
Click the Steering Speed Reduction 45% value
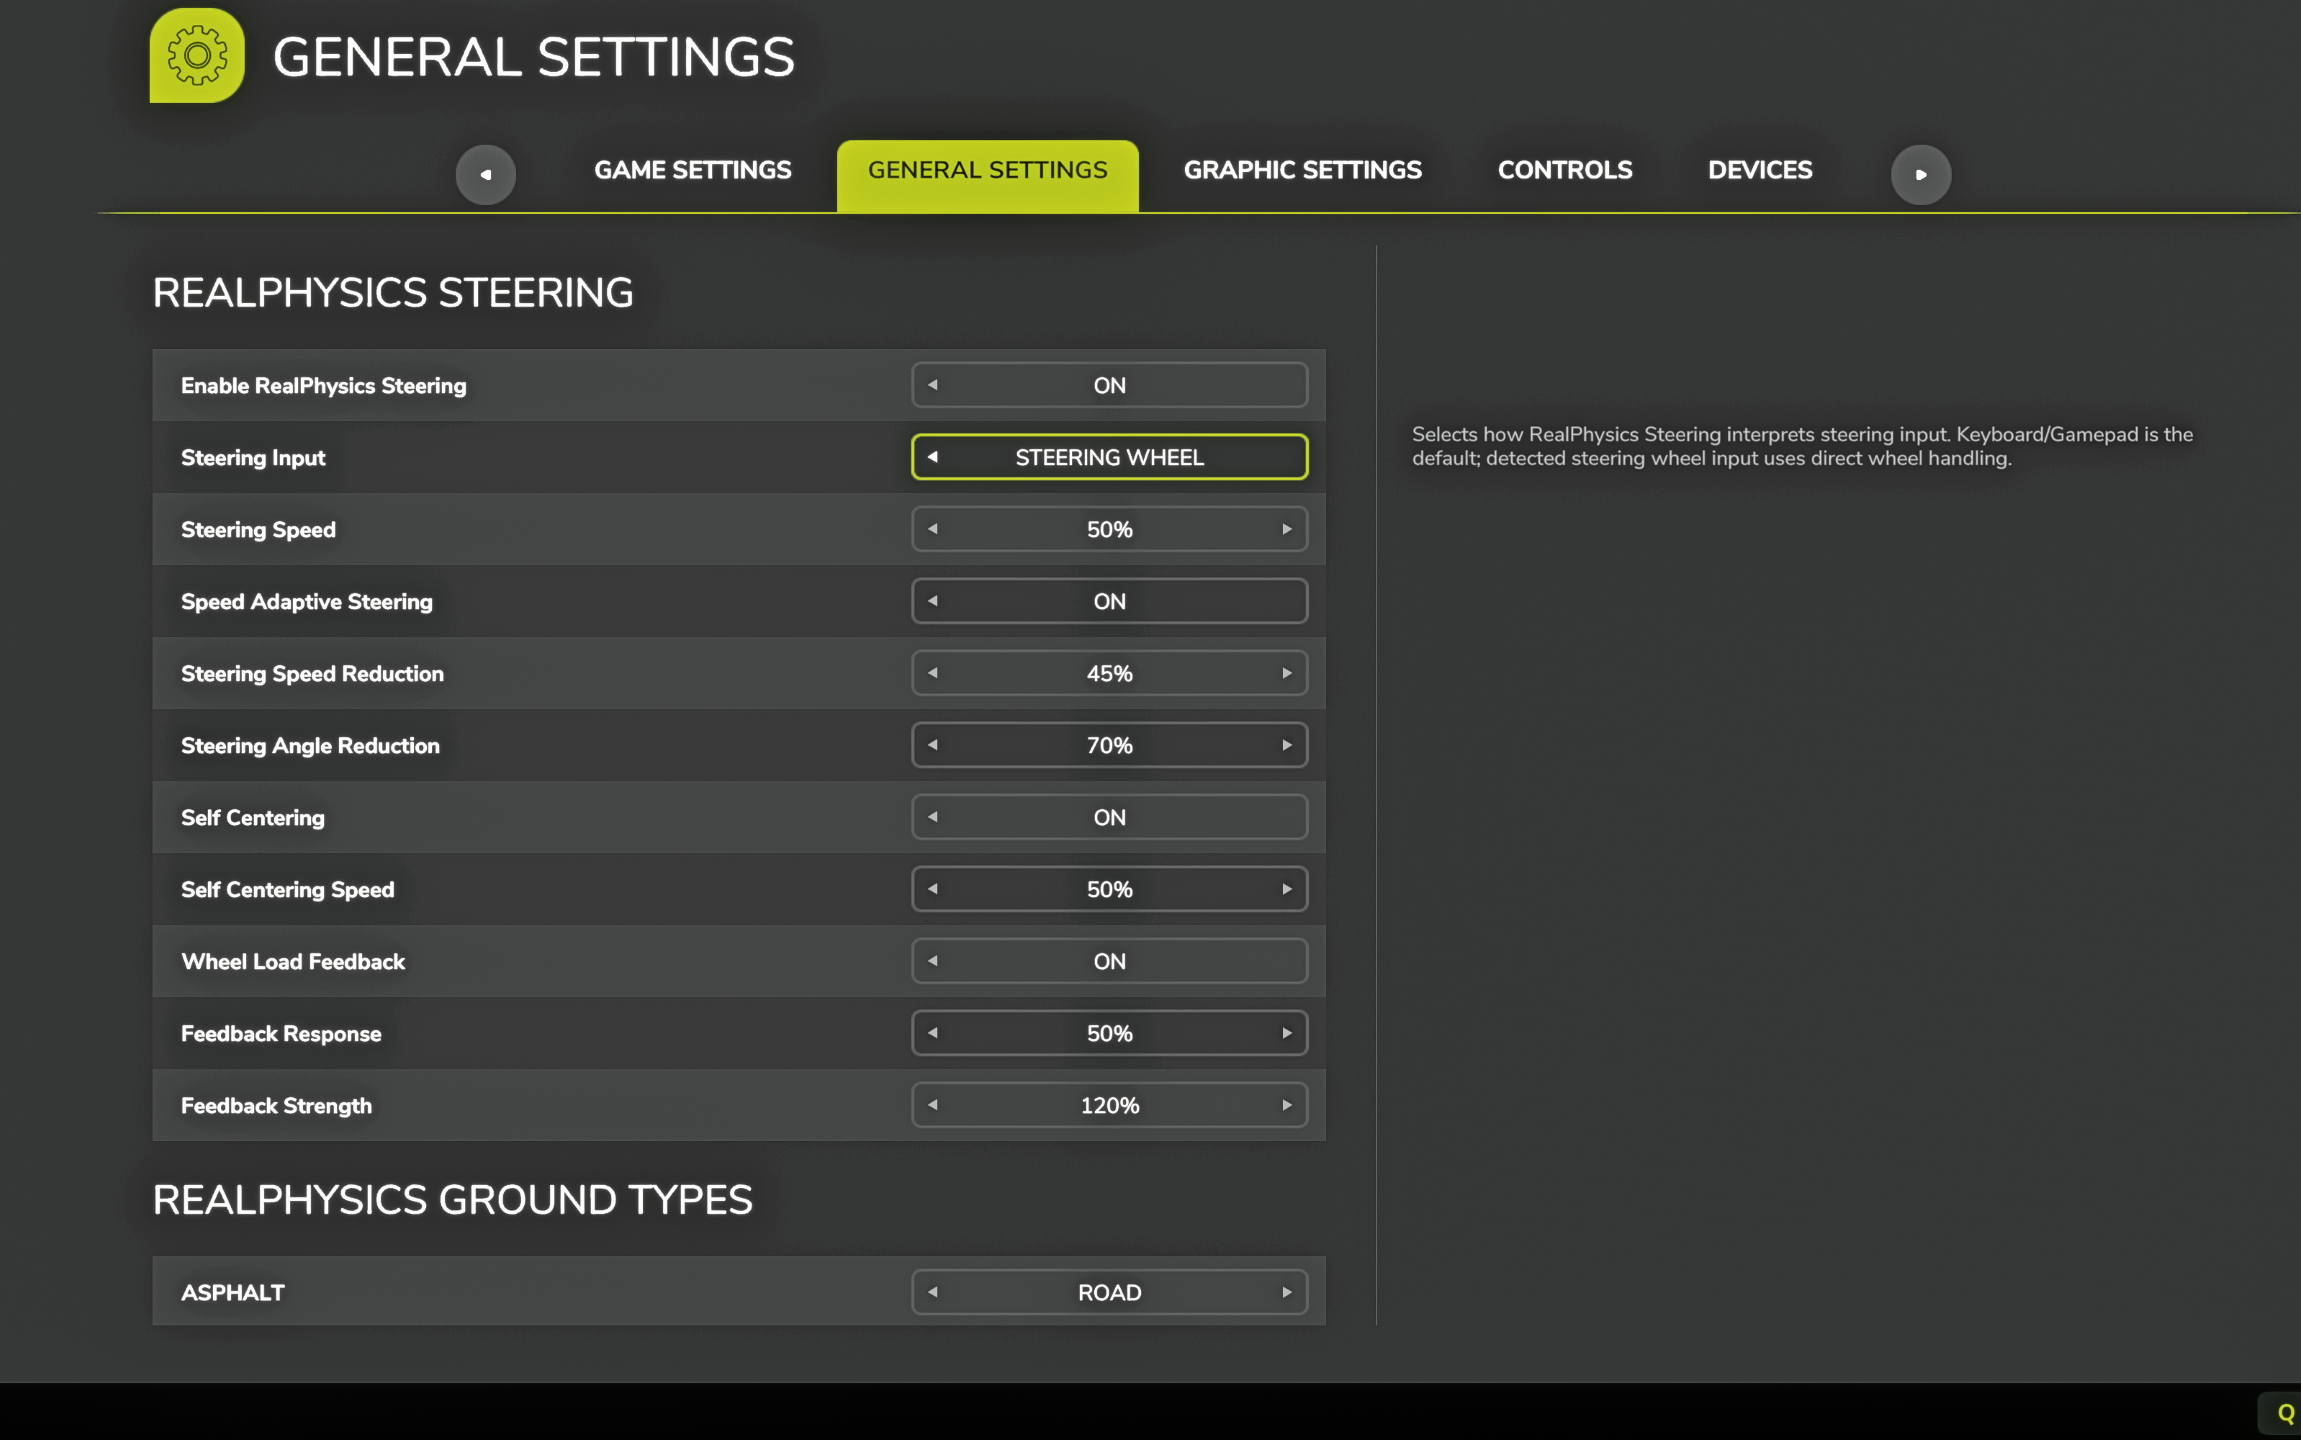(x=1110, y=673)
